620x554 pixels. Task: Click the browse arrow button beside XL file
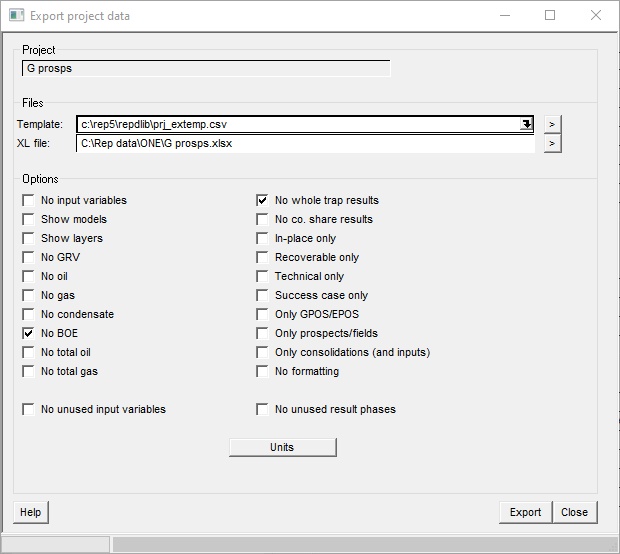coord(552,144)
